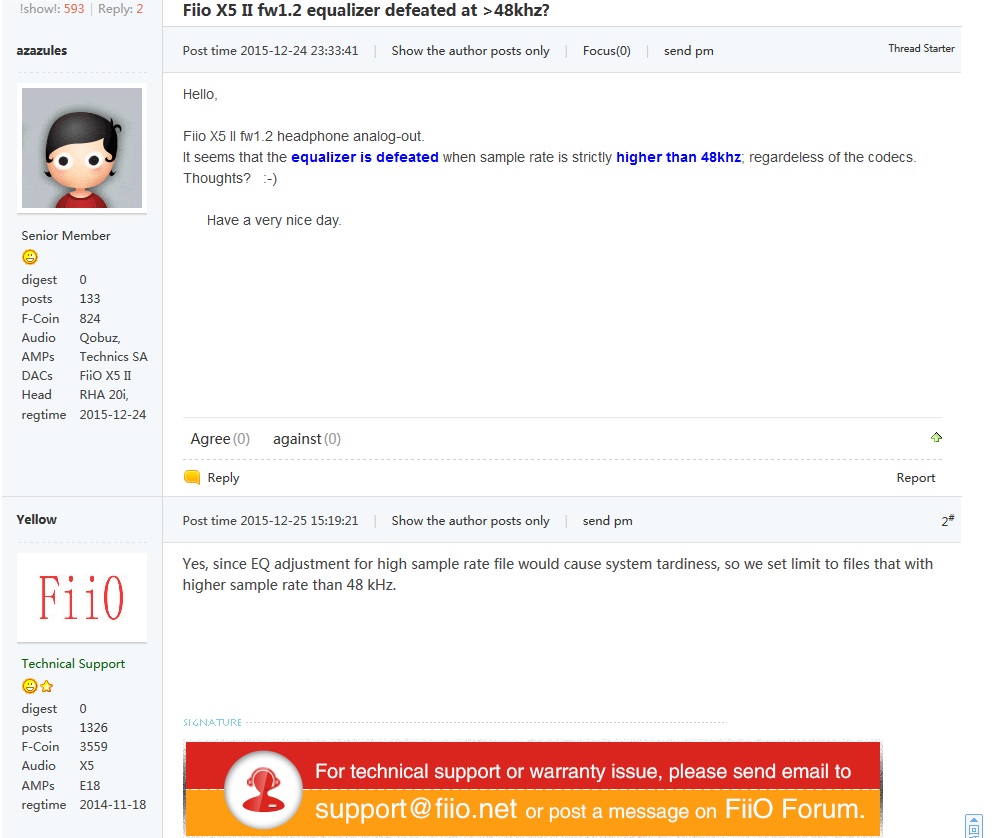1002x838 pixels.
Task: Open azazules' avatar image
Action: point(82,148)
